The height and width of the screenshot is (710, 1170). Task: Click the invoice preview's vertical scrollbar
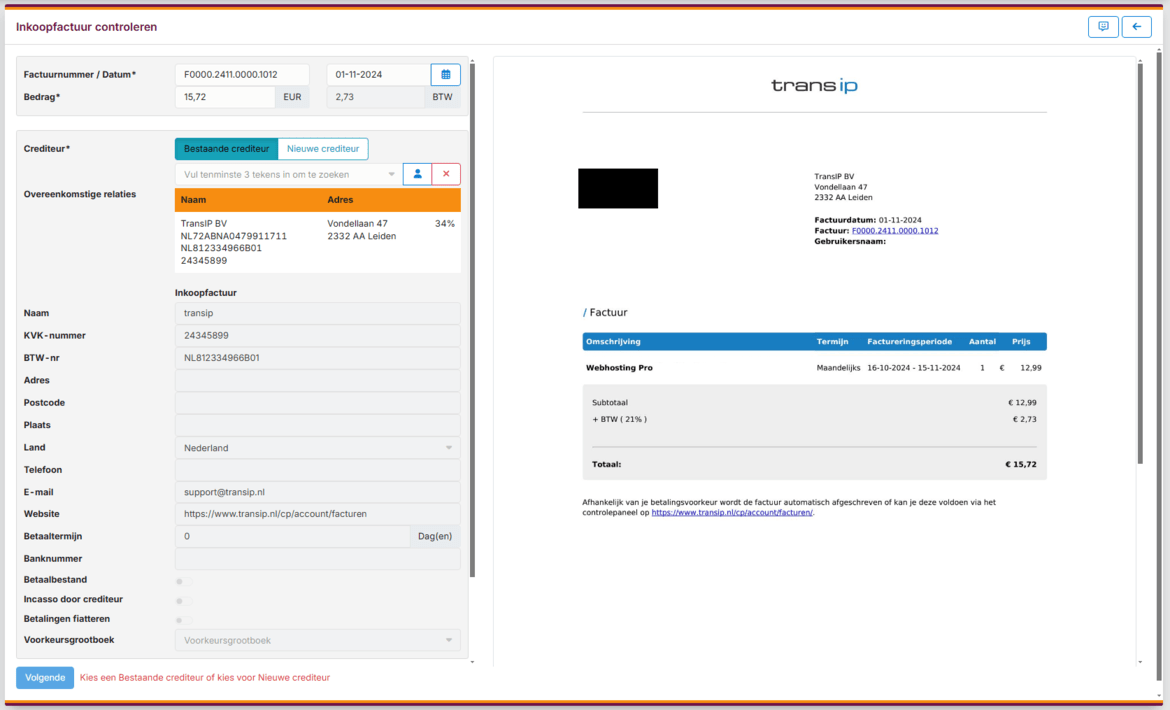[1139, 263]
